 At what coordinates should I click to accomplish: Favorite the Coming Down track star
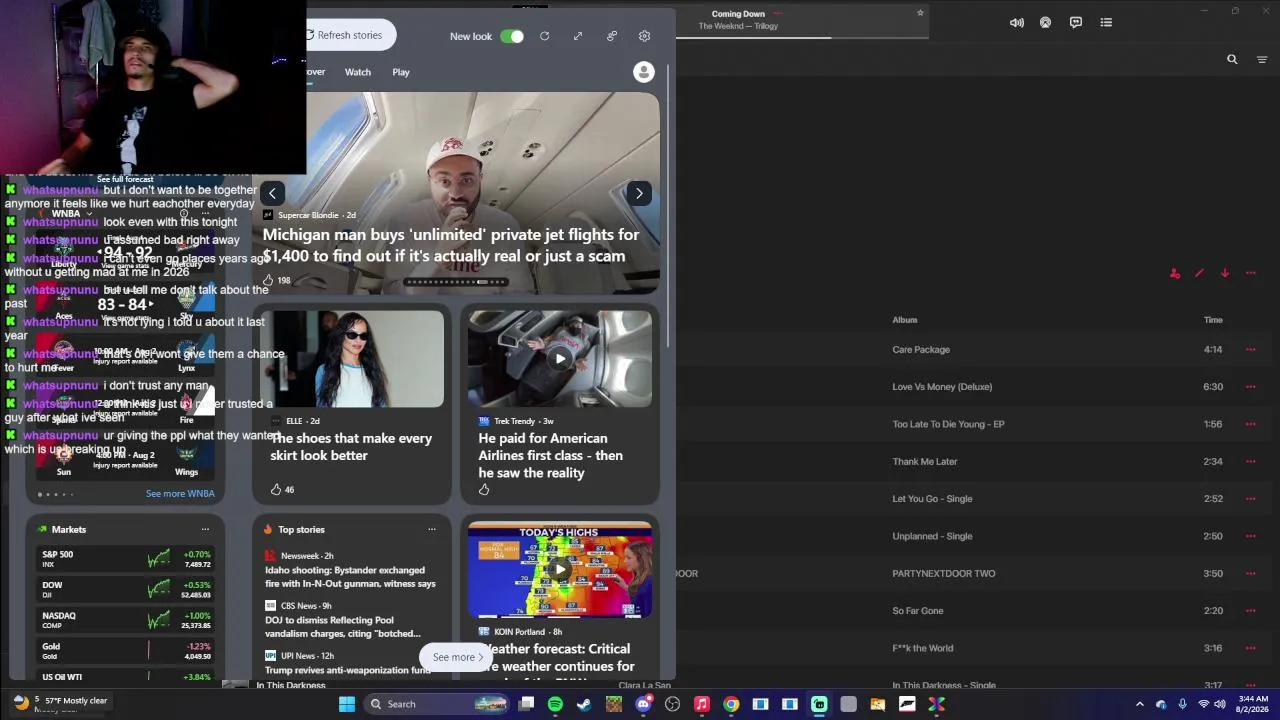tap(920, 13)
